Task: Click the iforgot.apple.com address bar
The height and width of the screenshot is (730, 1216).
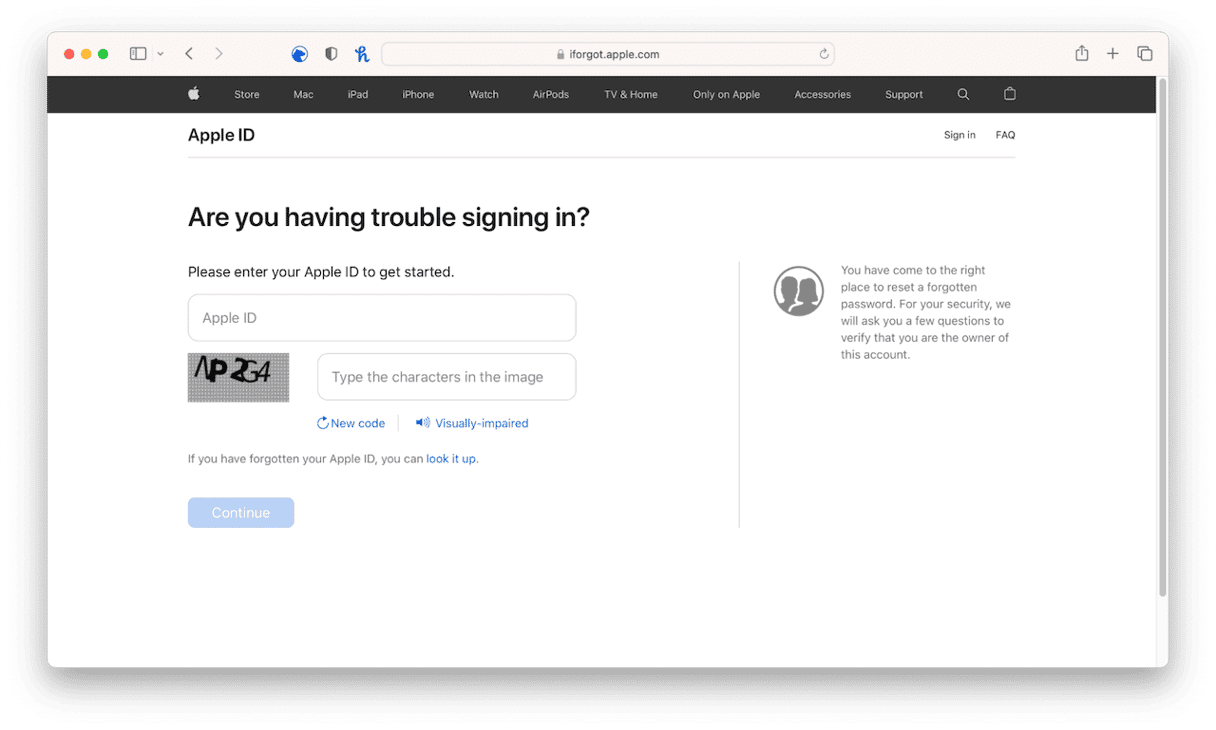Action: (608, 54)
